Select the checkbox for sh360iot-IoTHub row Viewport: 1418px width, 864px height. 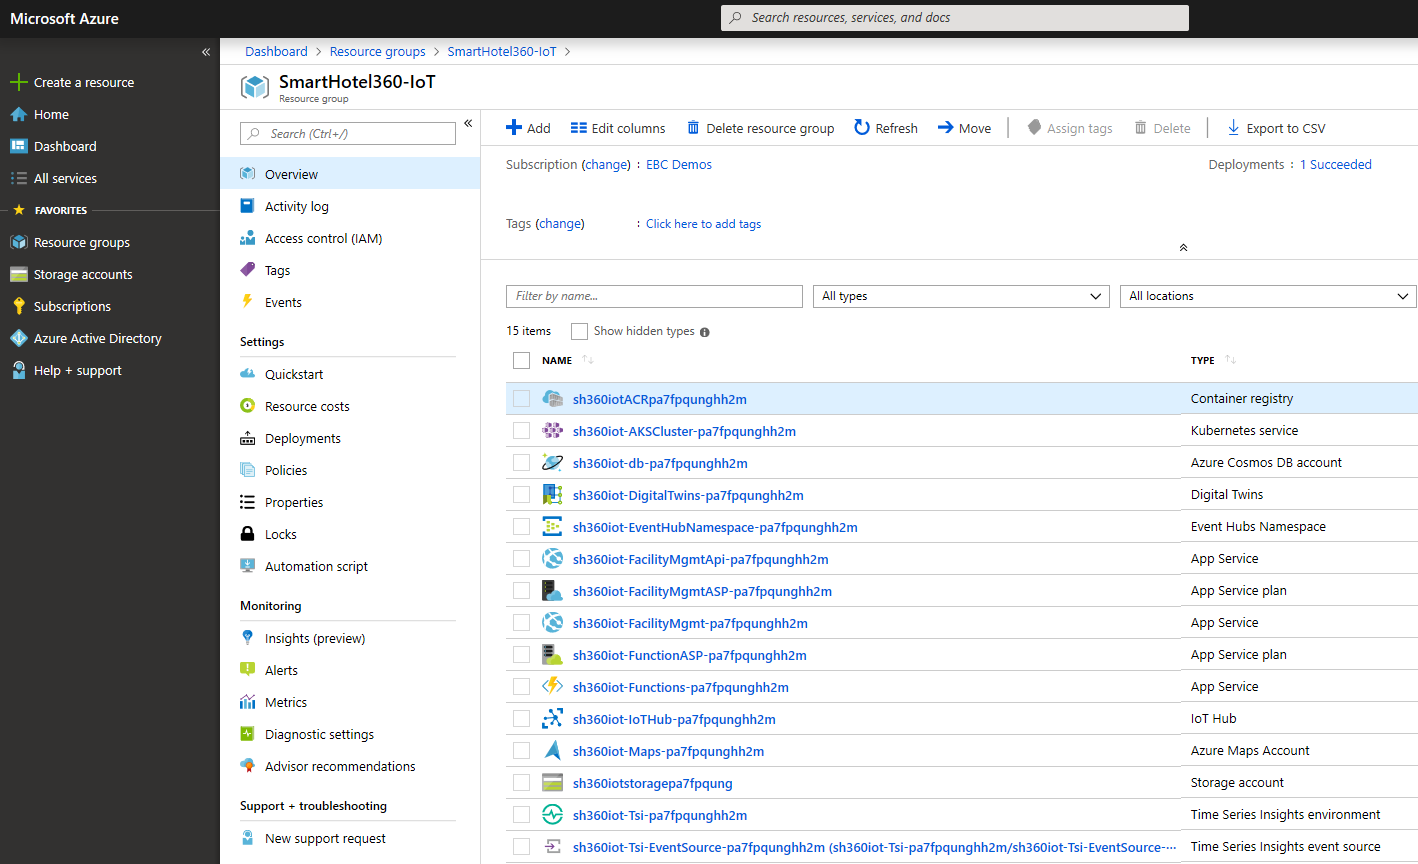coord(521,719)
